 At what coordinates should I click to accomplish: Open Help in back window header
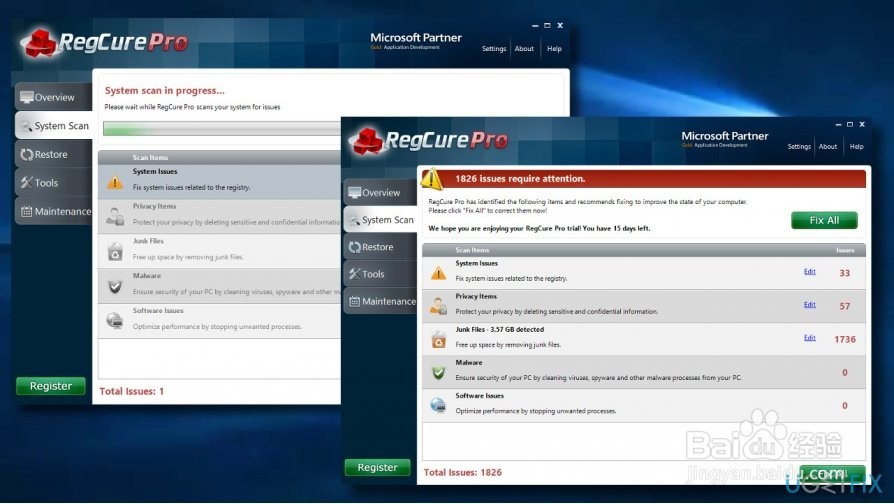pyautogui.click(x=554, y=48)
